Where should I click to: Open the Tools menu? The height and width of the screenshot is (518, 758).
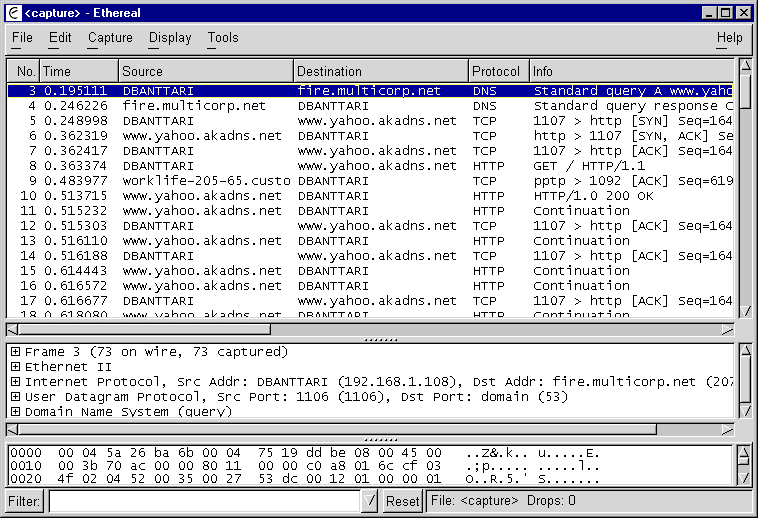[x=223, y=38]
